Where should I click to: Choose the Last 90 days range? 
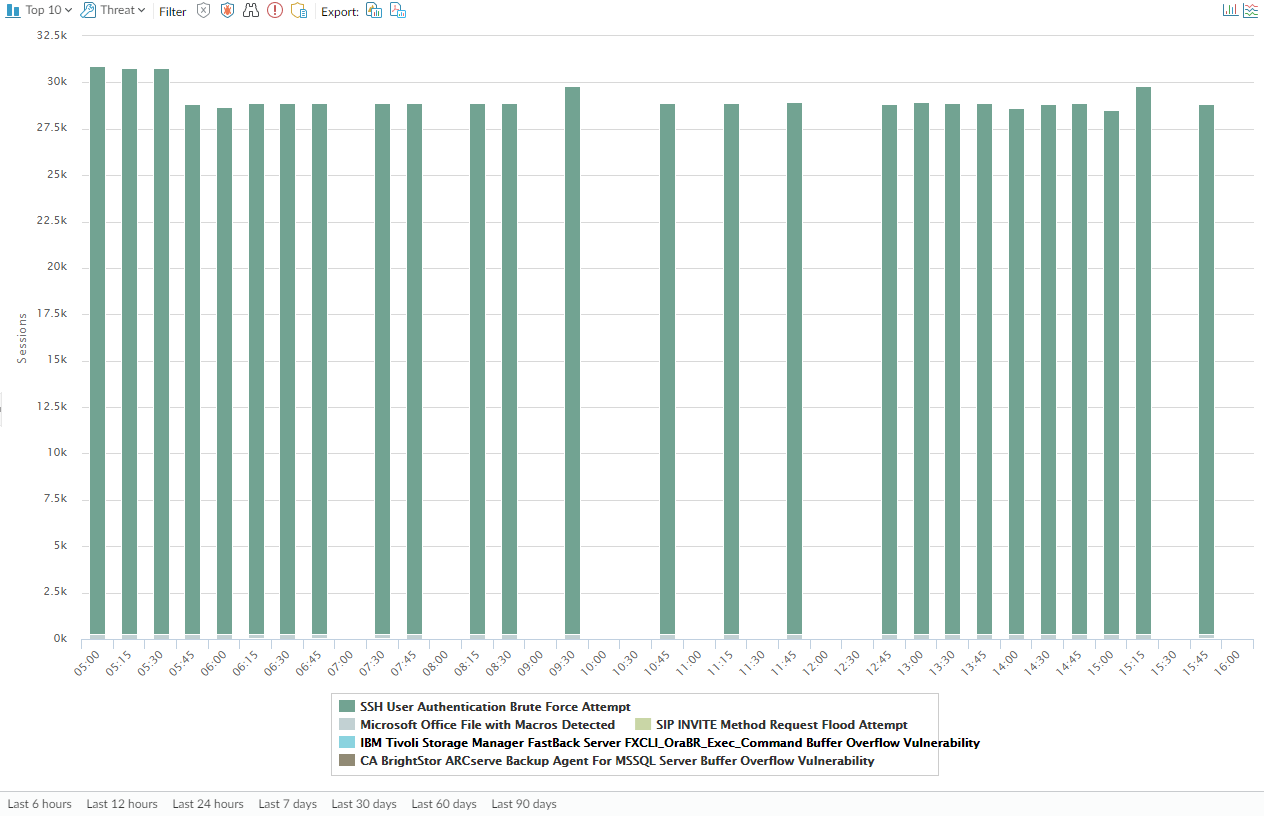(x=524, y=804)
